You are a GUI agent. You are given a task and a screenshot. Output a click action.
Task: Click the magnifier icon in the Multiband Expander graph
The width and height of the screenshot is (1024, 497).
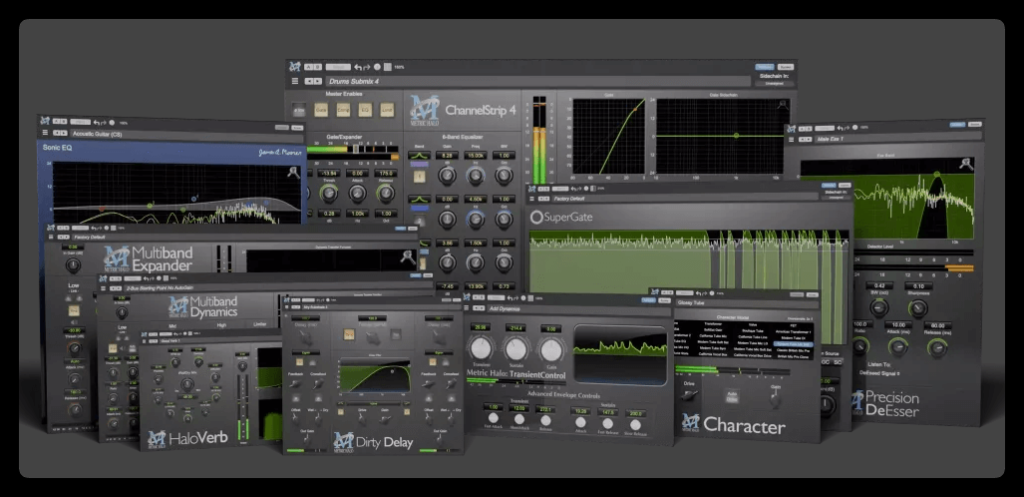tap(408, 258)
